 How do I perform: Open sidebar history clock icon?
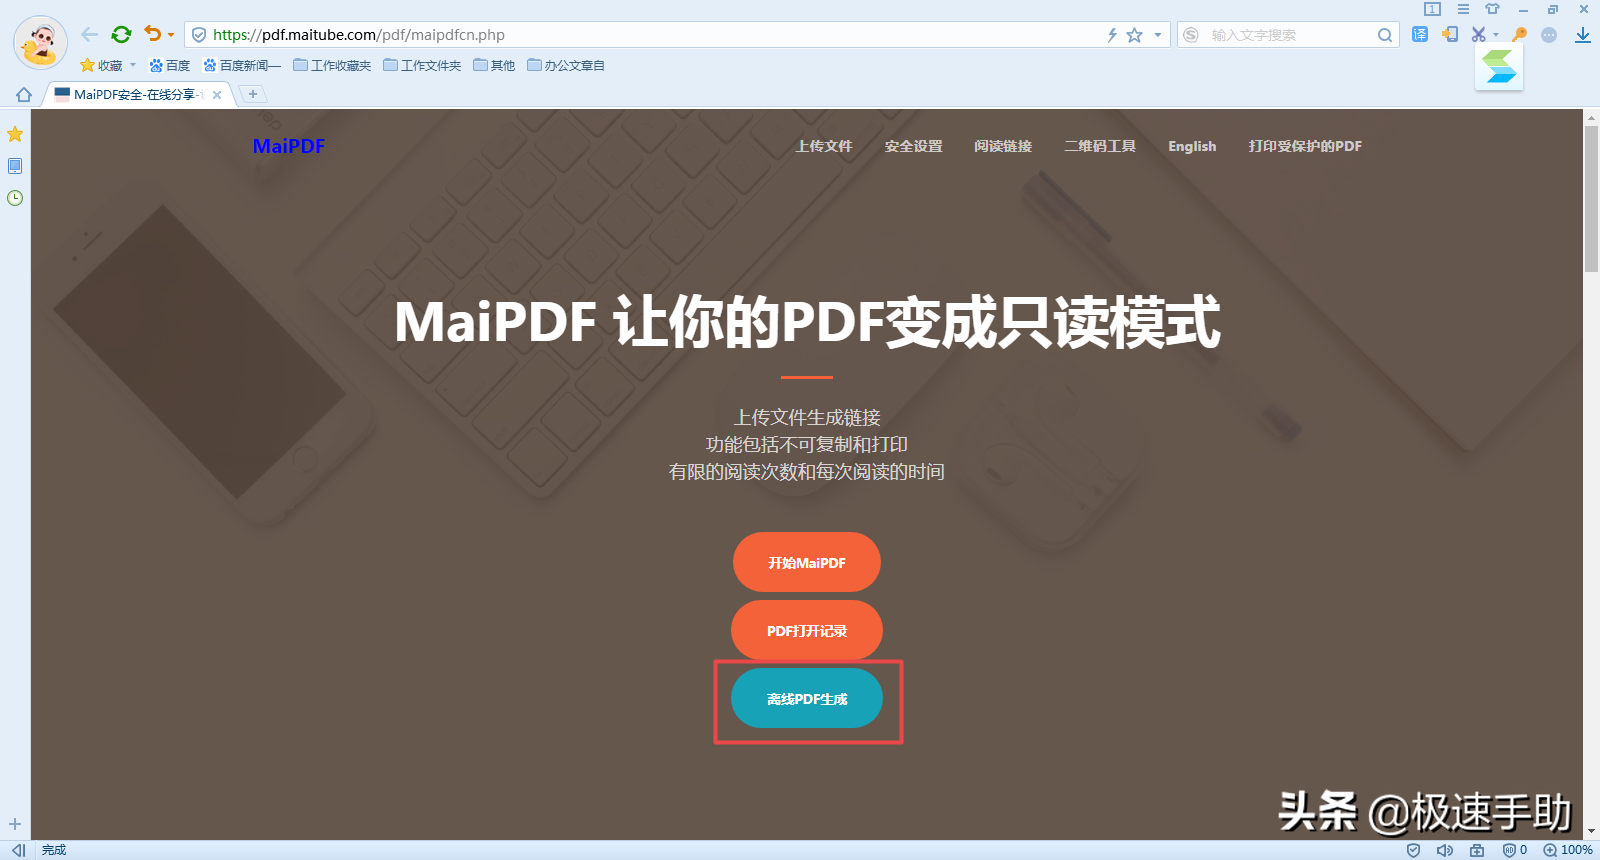pyautogui.click(x=15, y=198)
